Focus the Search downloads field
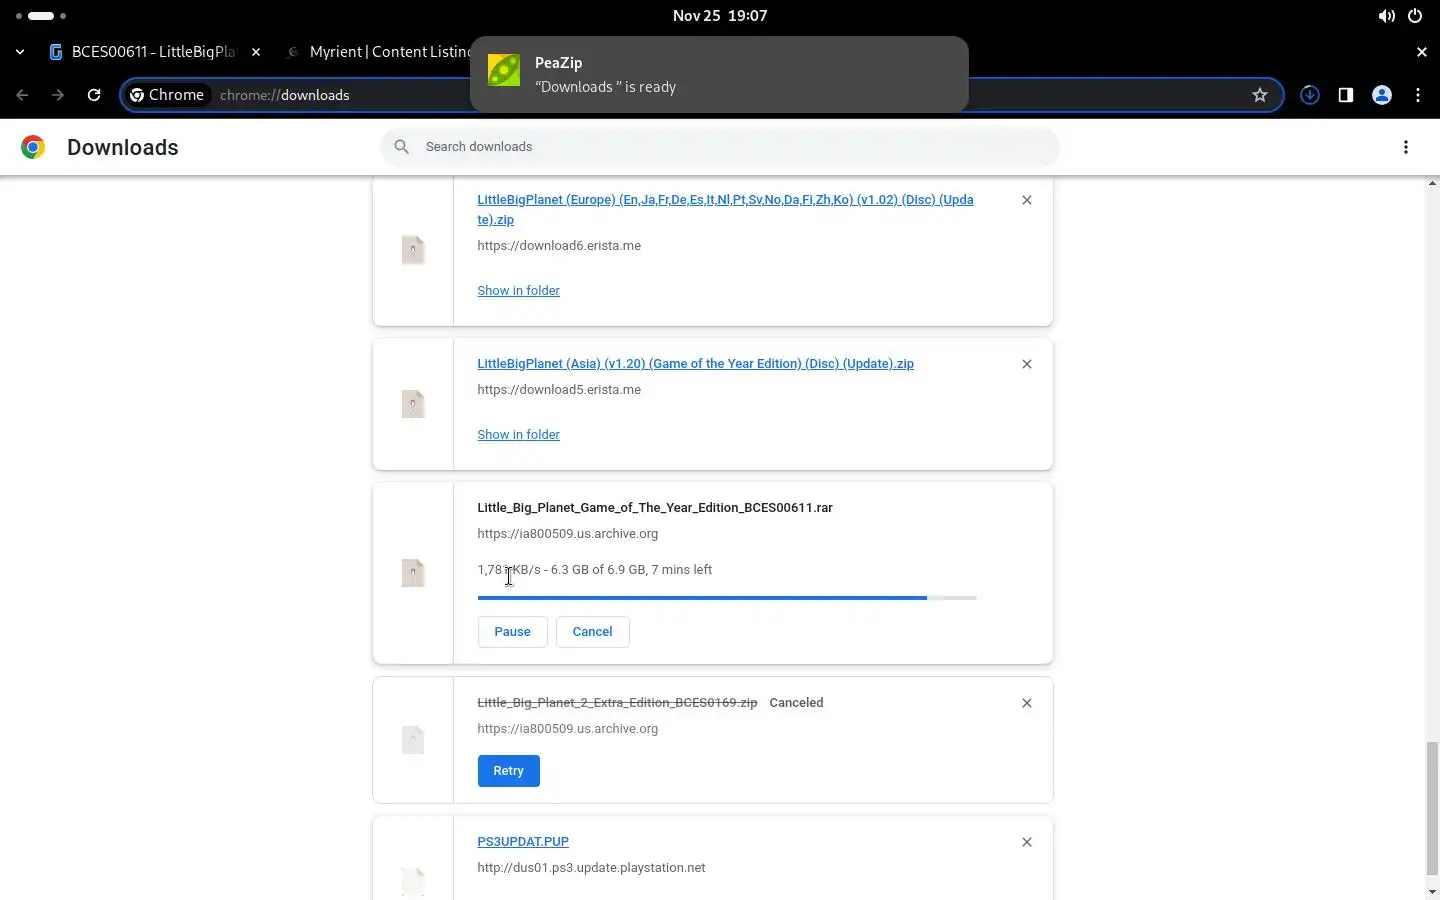The height and width of the screenshot is (900, 1440). point(720,147)
